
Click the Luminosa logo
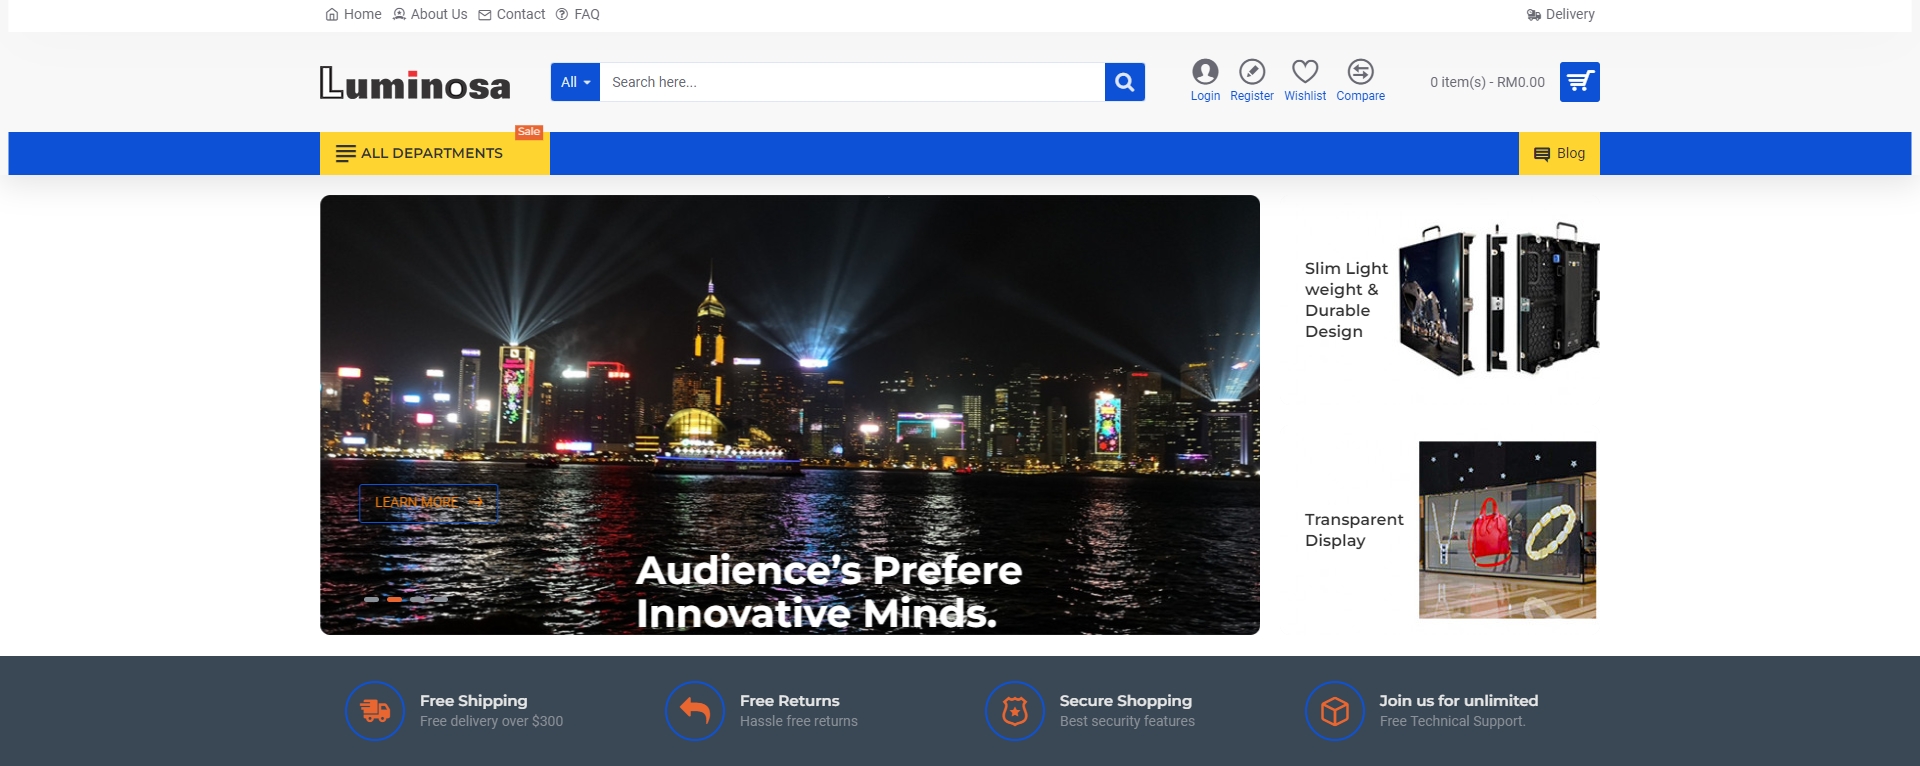pos(415,83)
